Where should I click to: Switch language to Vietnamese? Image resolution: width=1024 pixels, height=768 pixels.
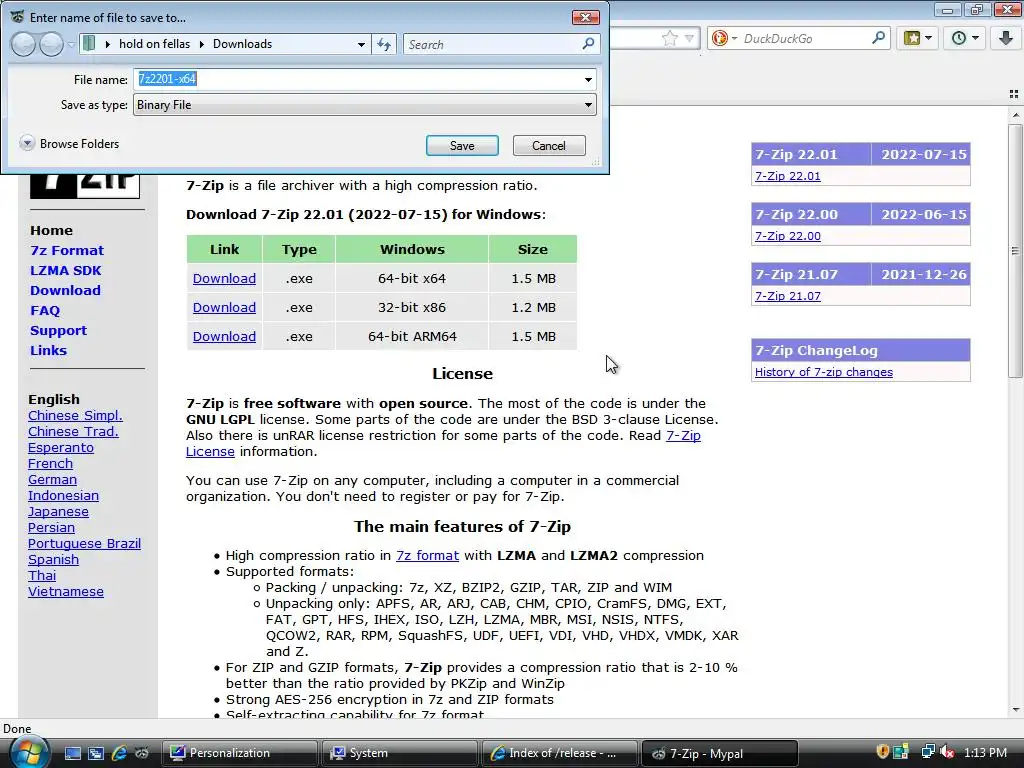65,592
